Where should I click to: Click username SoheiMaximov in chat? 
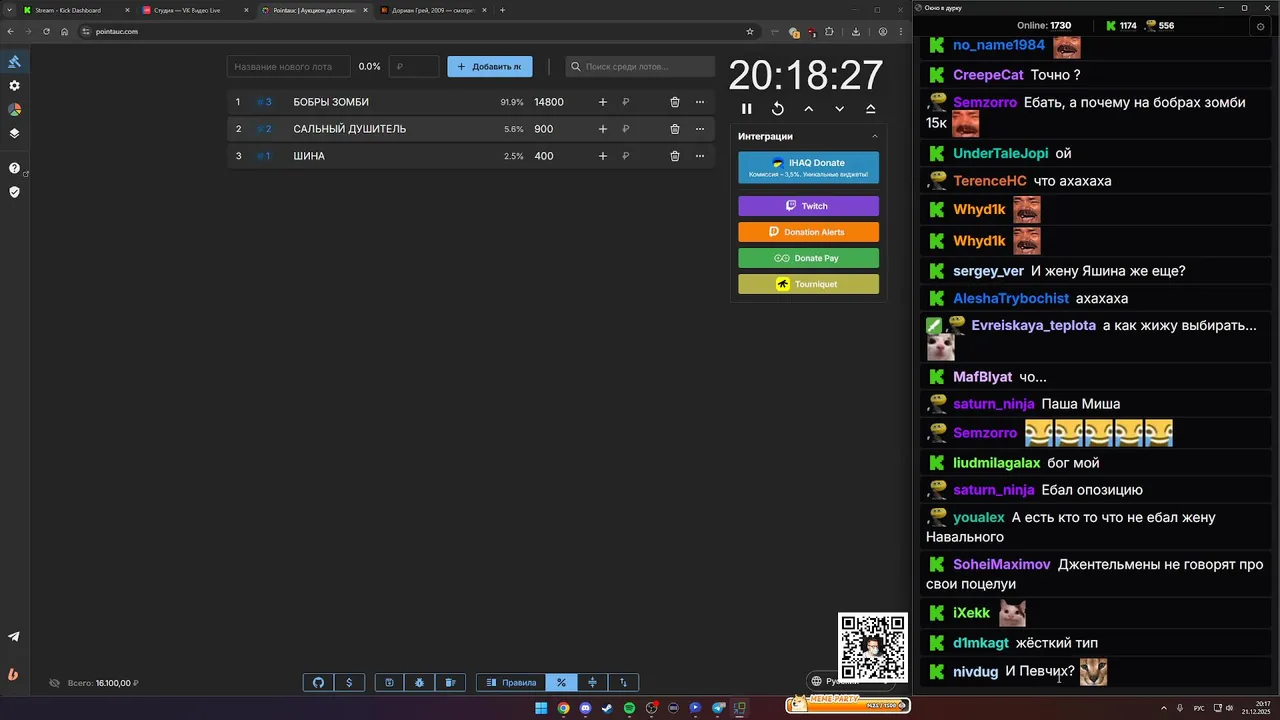[1002, 565]
